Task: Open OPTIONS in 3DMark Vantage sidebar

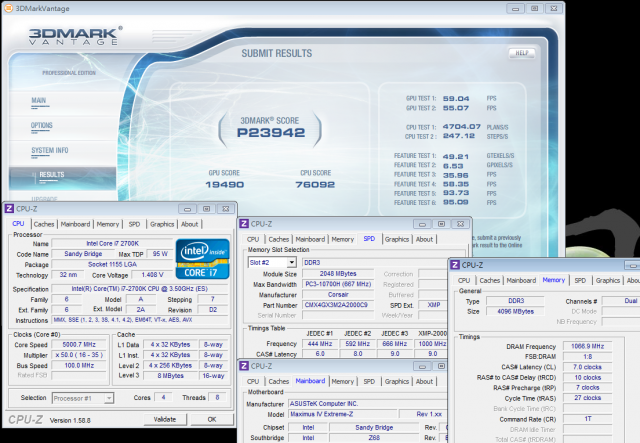Action: (x=42, y=125)
